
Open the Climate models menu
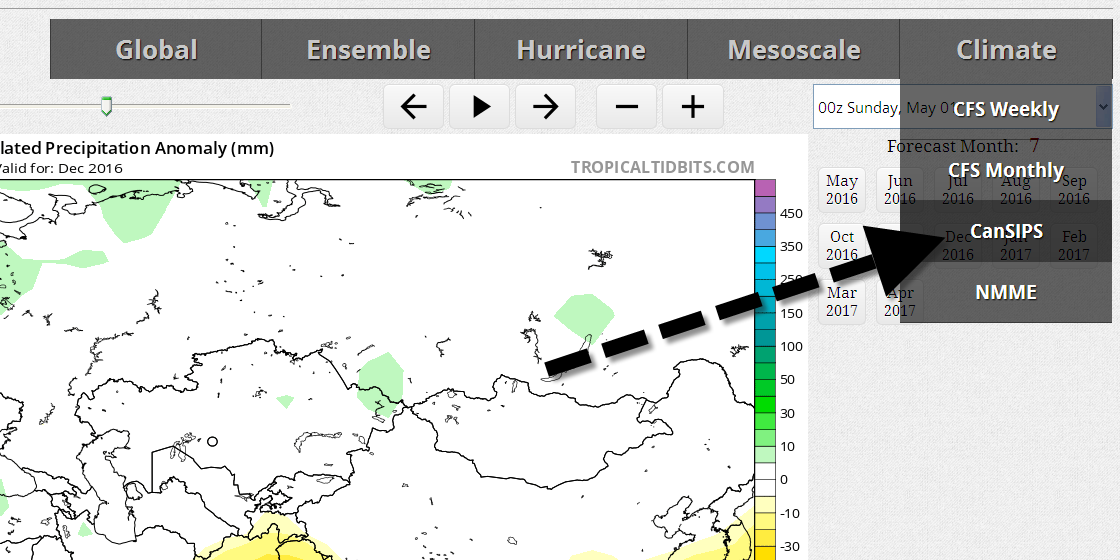point(1006,49)
